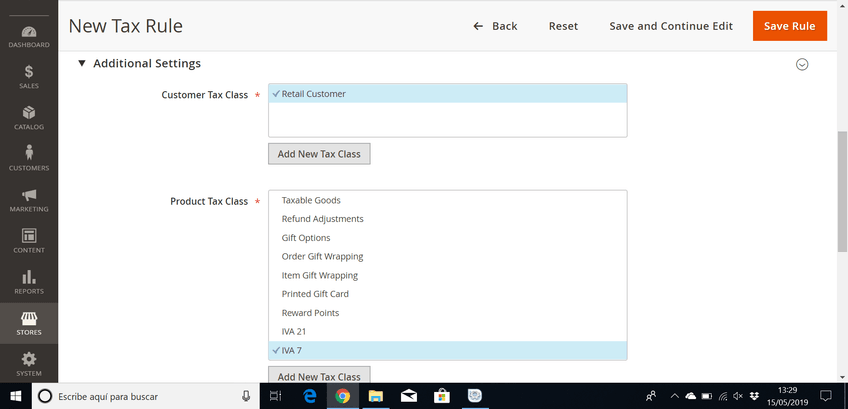Click Save and Continue Edit
The width and height of the screenshot is (848, 409).
(x=670, y=26)
